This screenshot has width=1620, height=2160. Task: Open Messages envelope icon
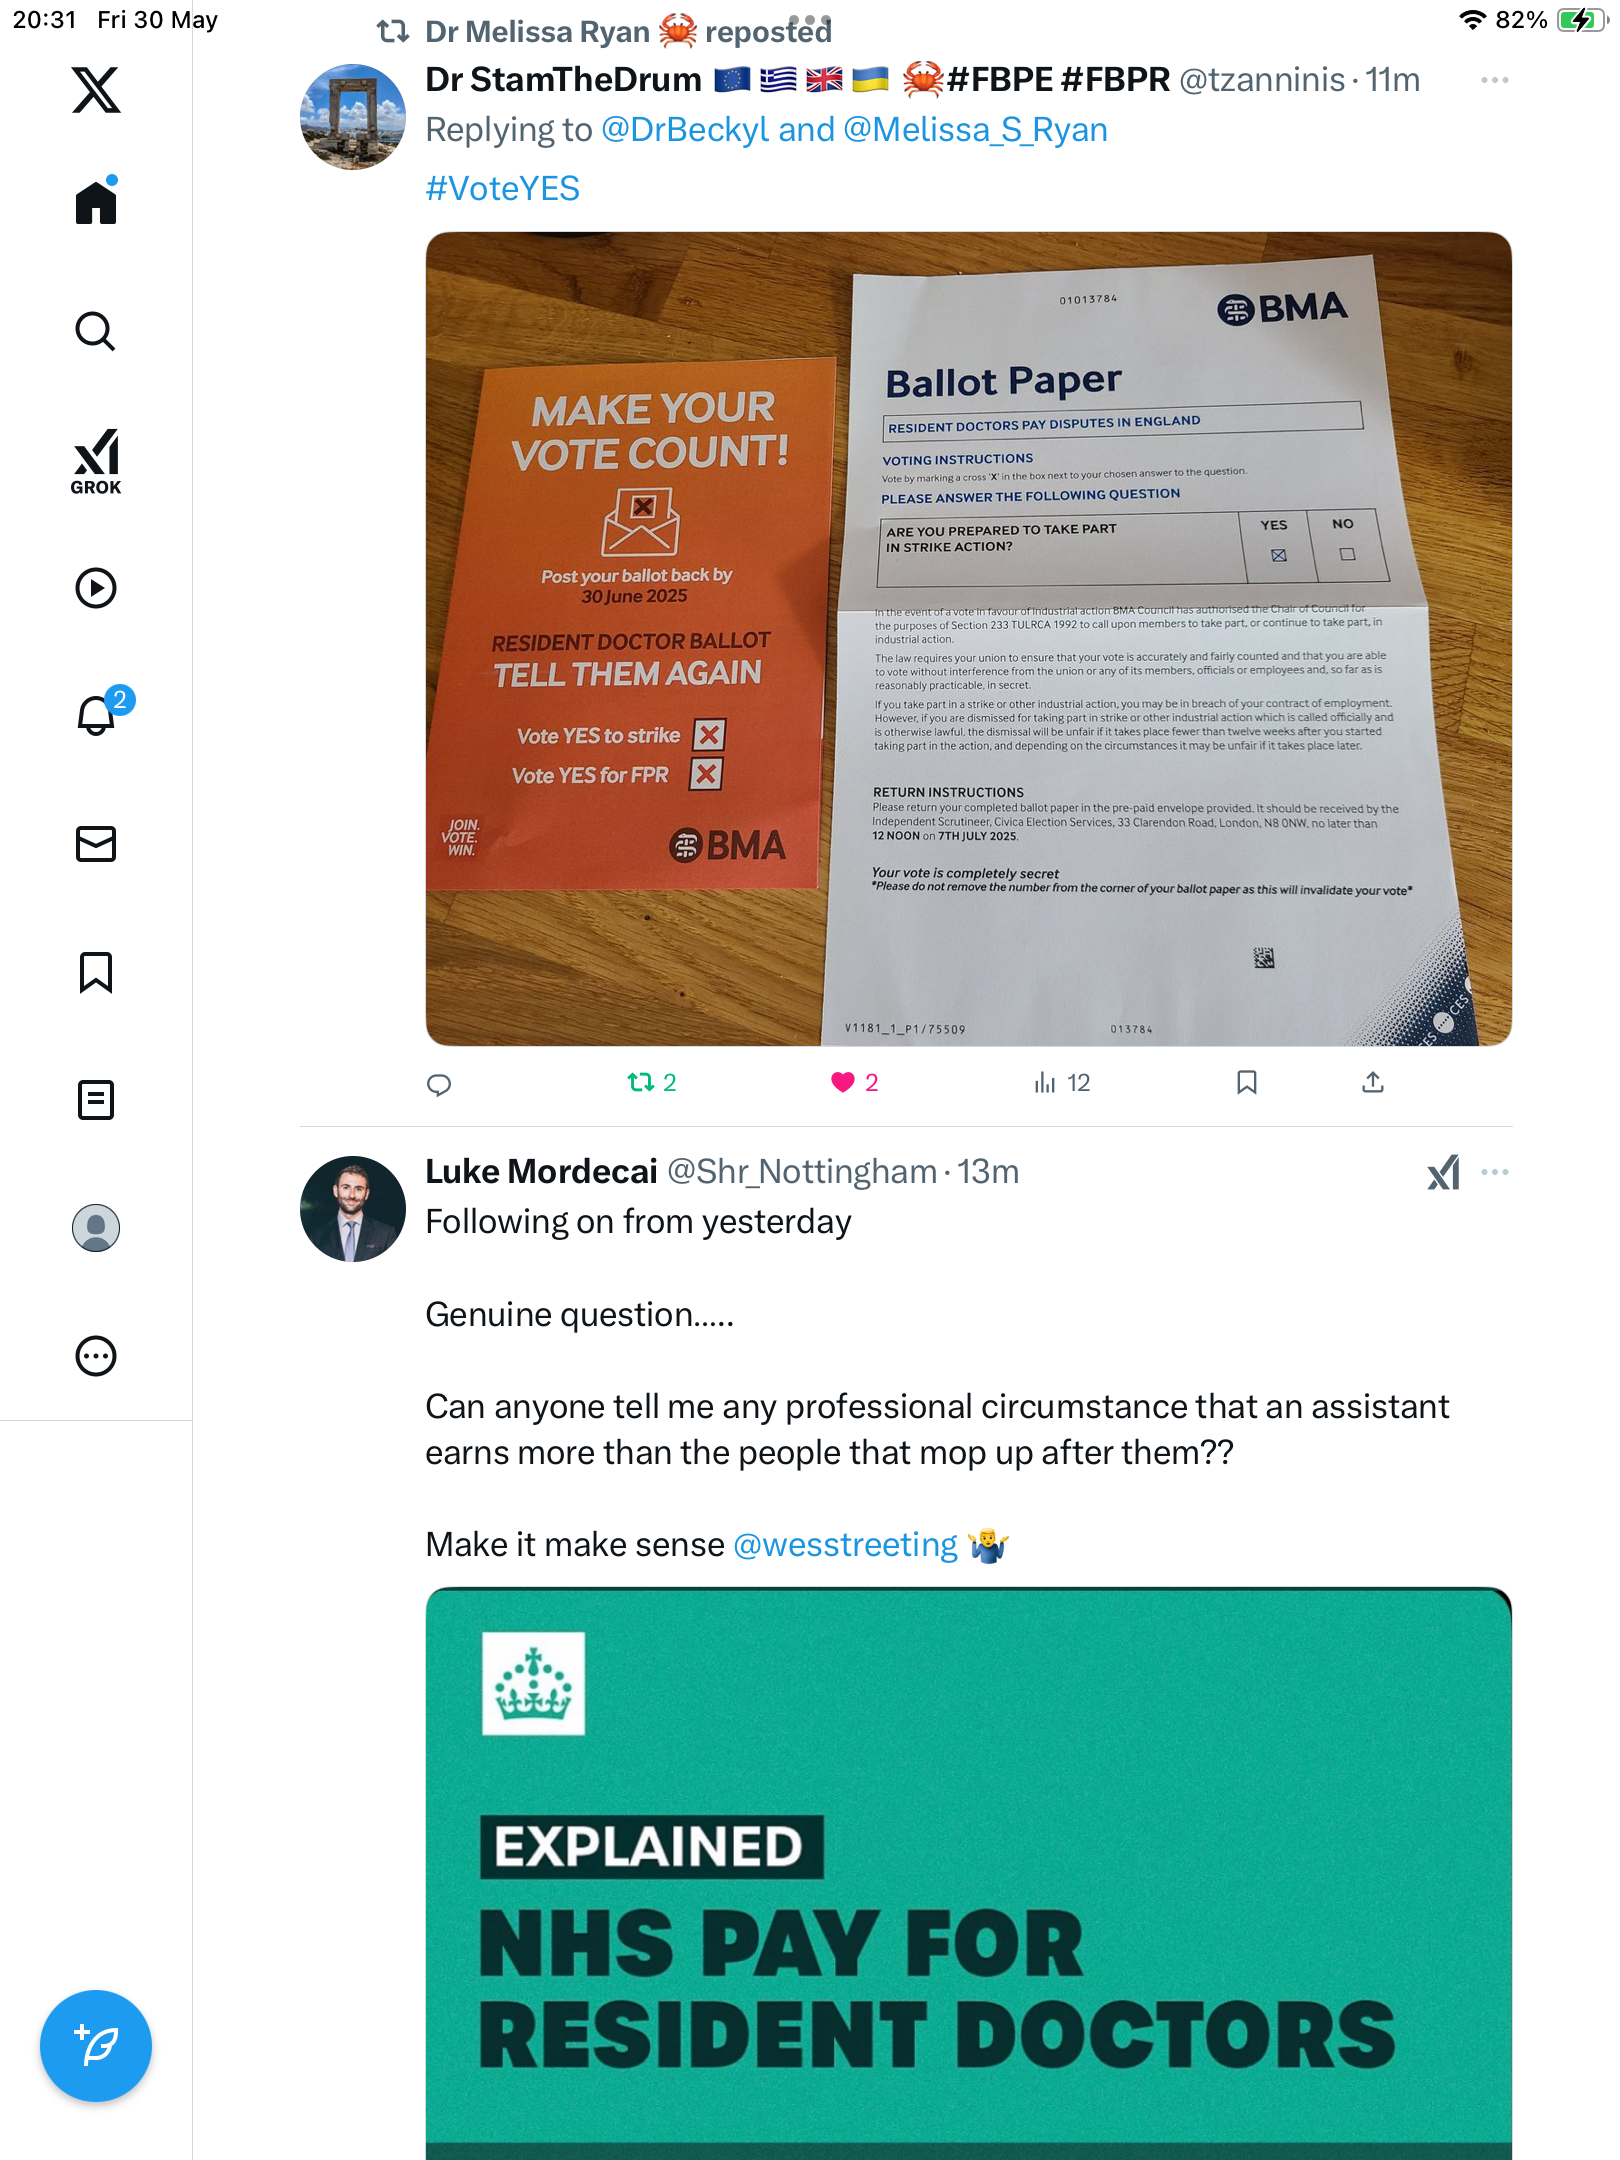pos(96,844)
